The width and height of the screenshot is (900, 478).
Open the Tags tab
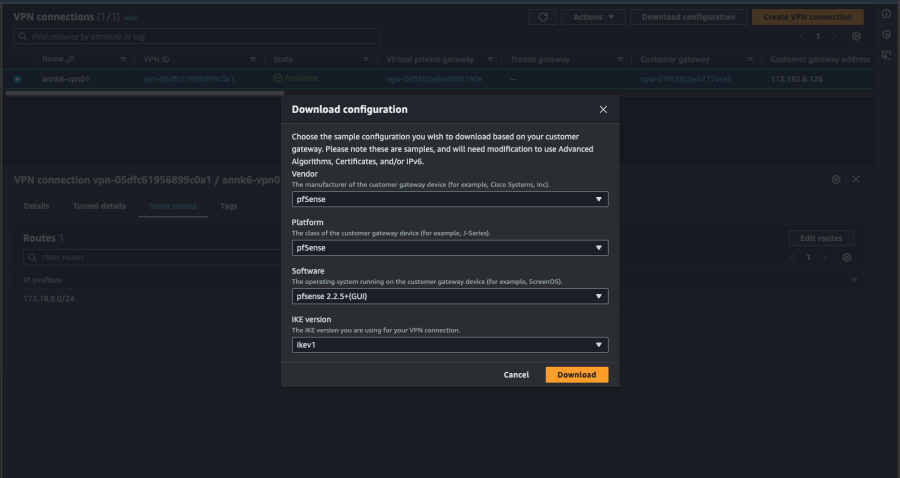point(228,206)
